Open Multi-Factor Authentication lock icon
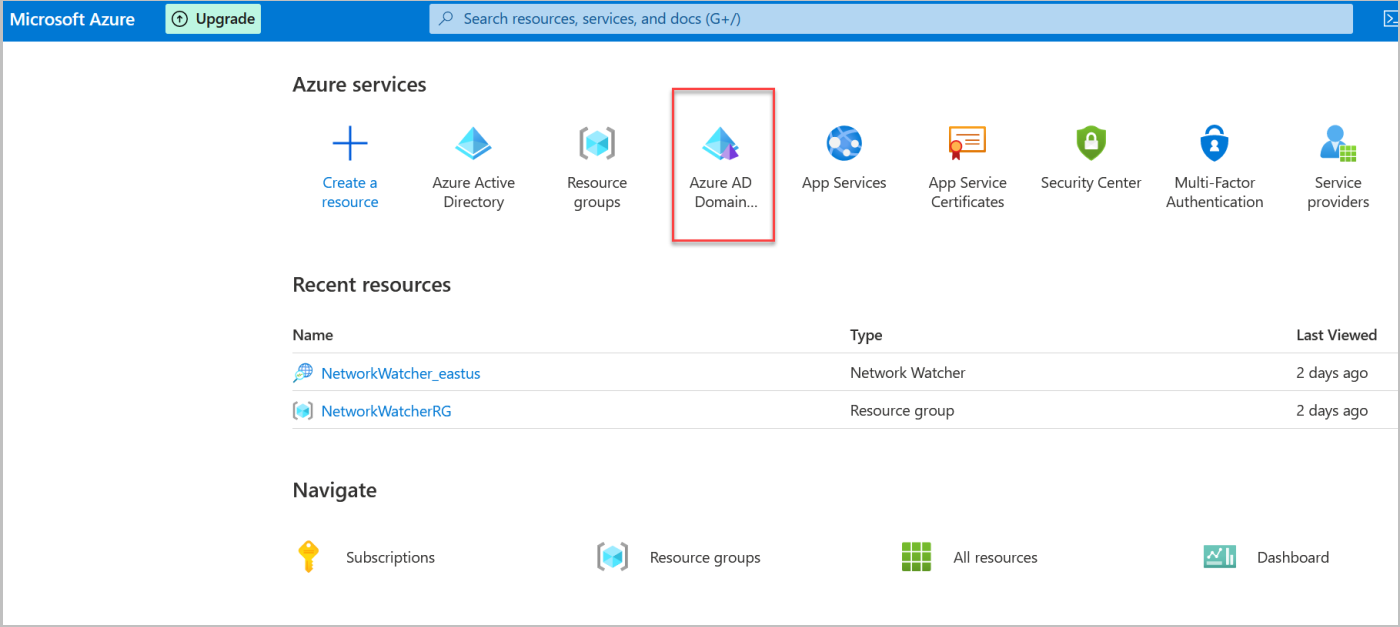Screen dimensions: 1400x627 (1214, 144)
